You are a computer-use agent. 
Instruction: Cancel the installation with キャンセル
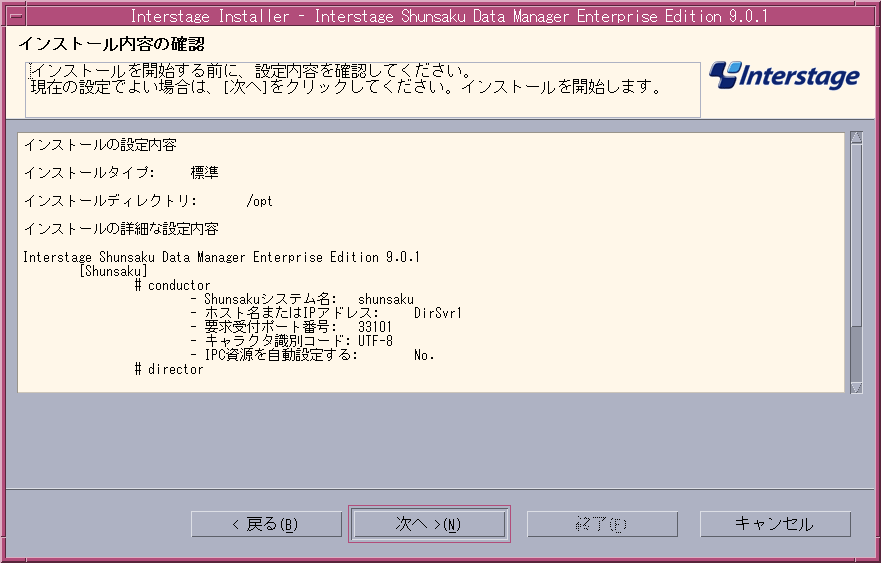click(775, 524)
